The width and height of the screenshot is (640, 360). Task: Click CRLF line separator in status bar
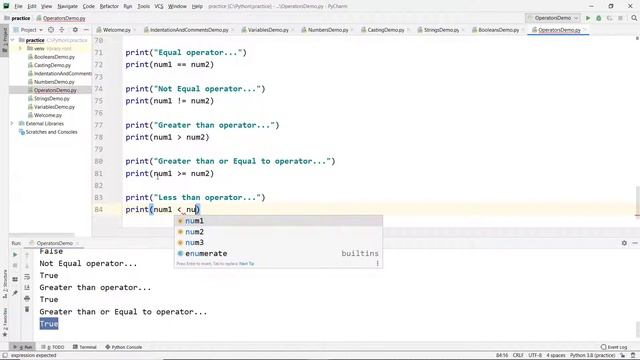pos(518,355)
